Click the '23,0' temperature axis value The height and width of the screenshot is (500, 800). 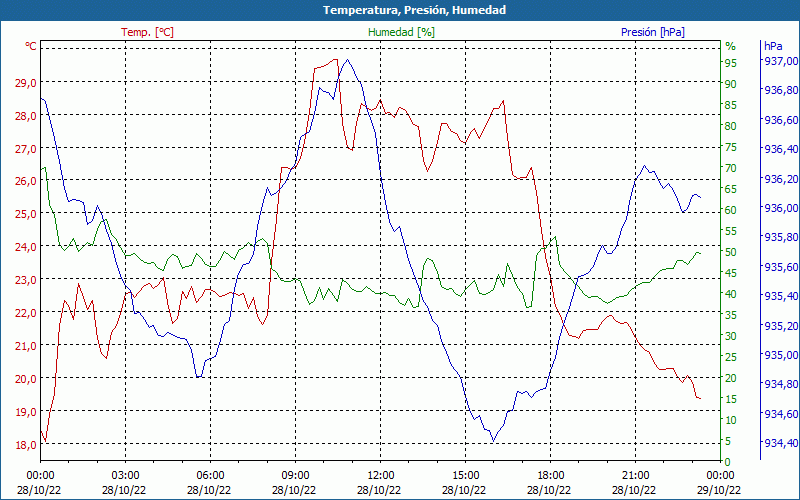point(26,280)
